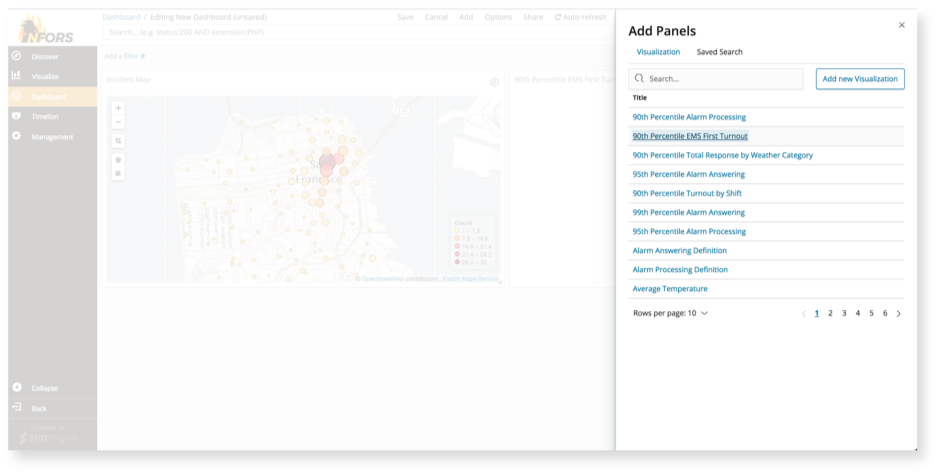Screen dimensions: 939x474
Task: Open the Rows per page dropdown
Action: pyautogui.click(x=670, y=313)
